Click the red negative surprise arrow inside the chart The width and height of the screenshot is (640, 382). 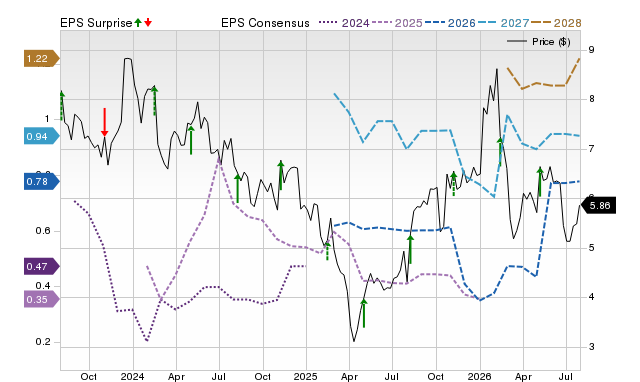click(x=104, y=122)
